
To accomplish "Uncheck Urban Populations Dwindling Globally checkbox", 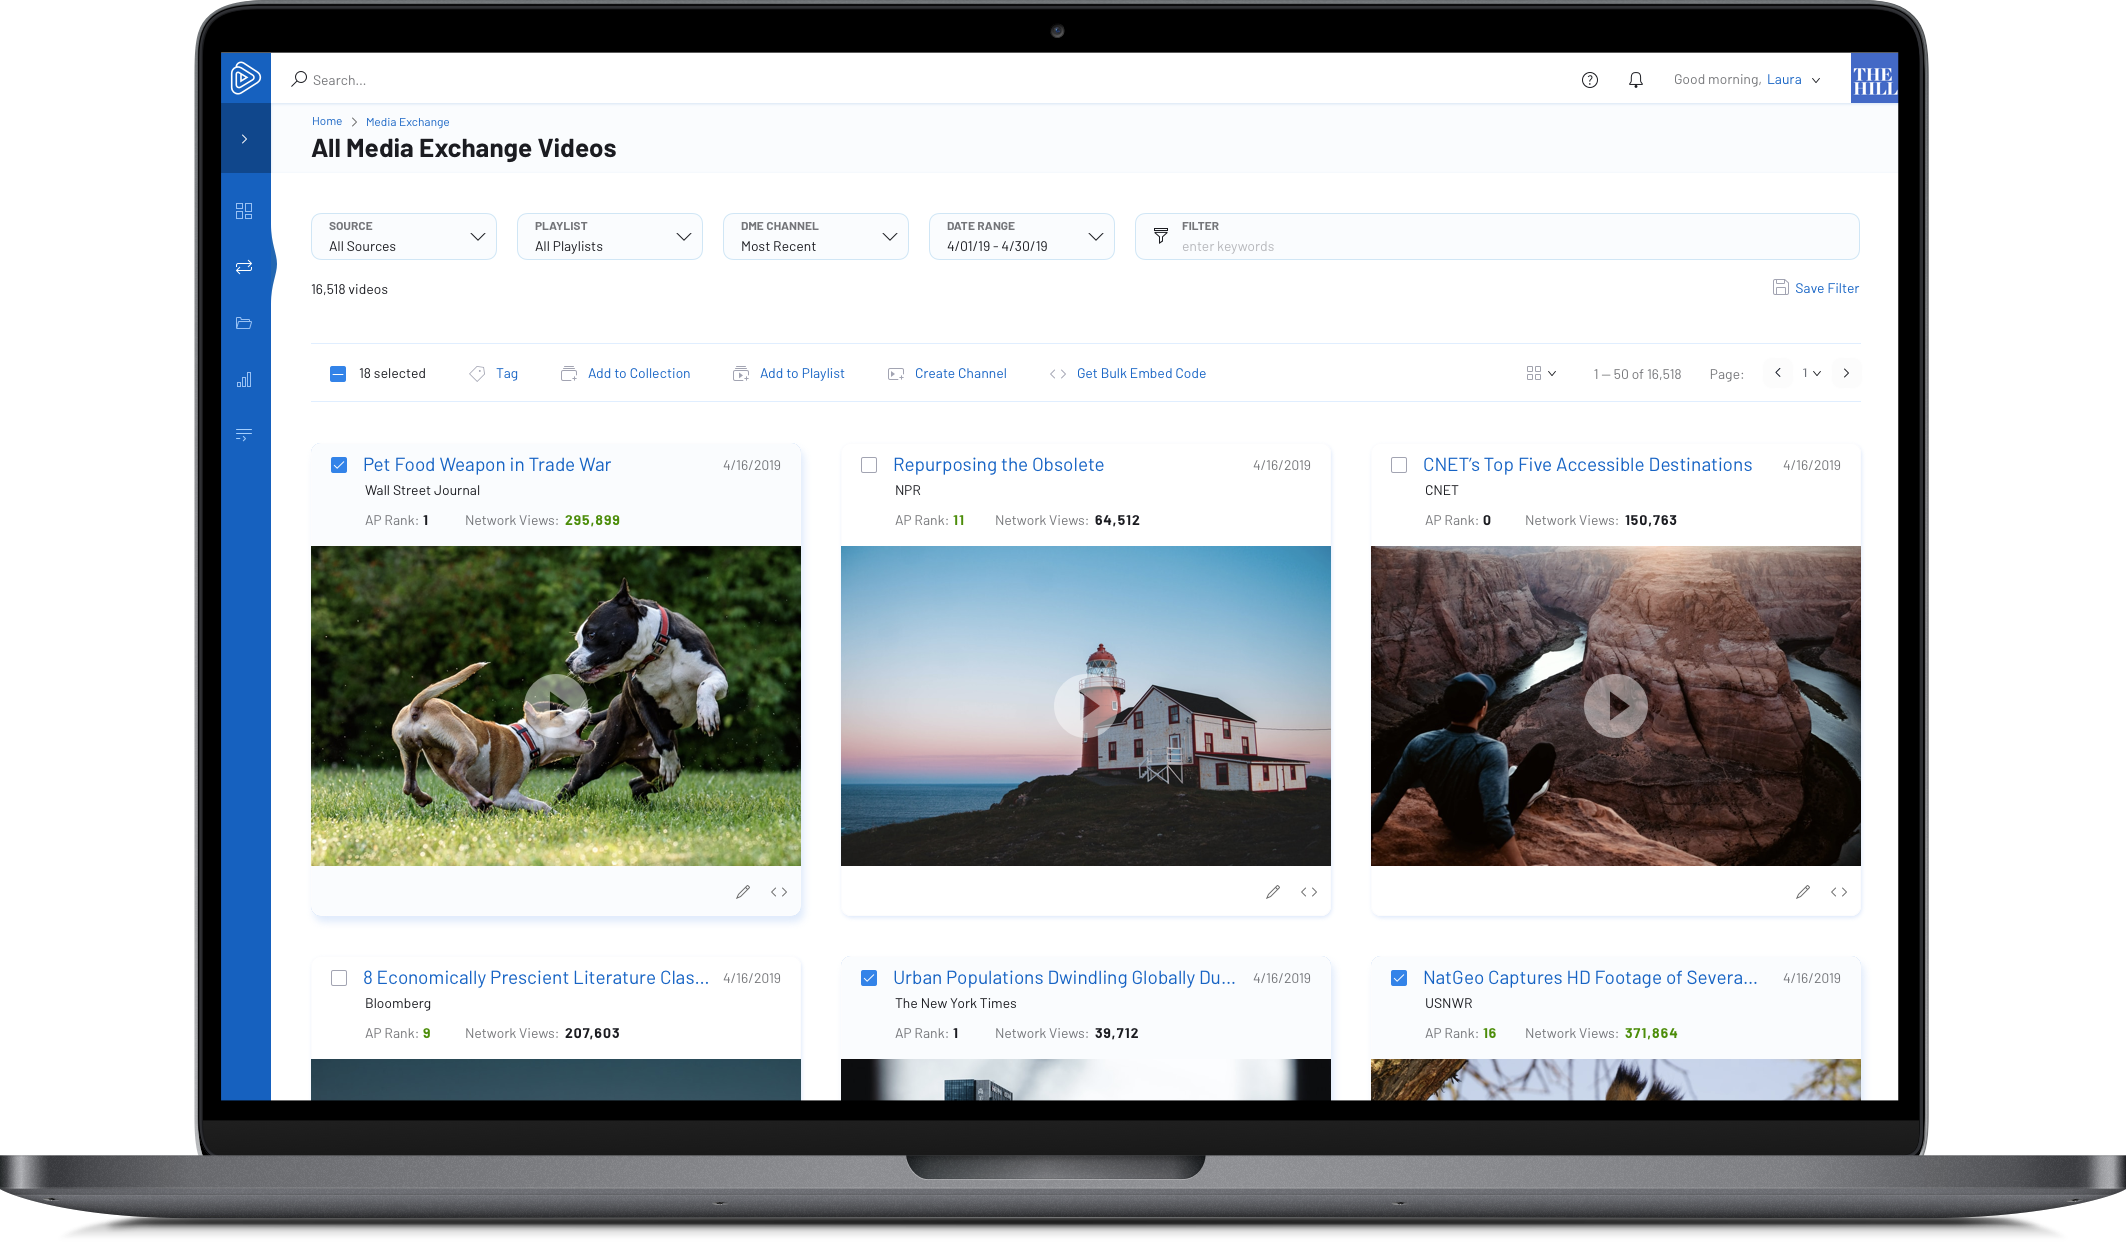I will click(869, 978).
